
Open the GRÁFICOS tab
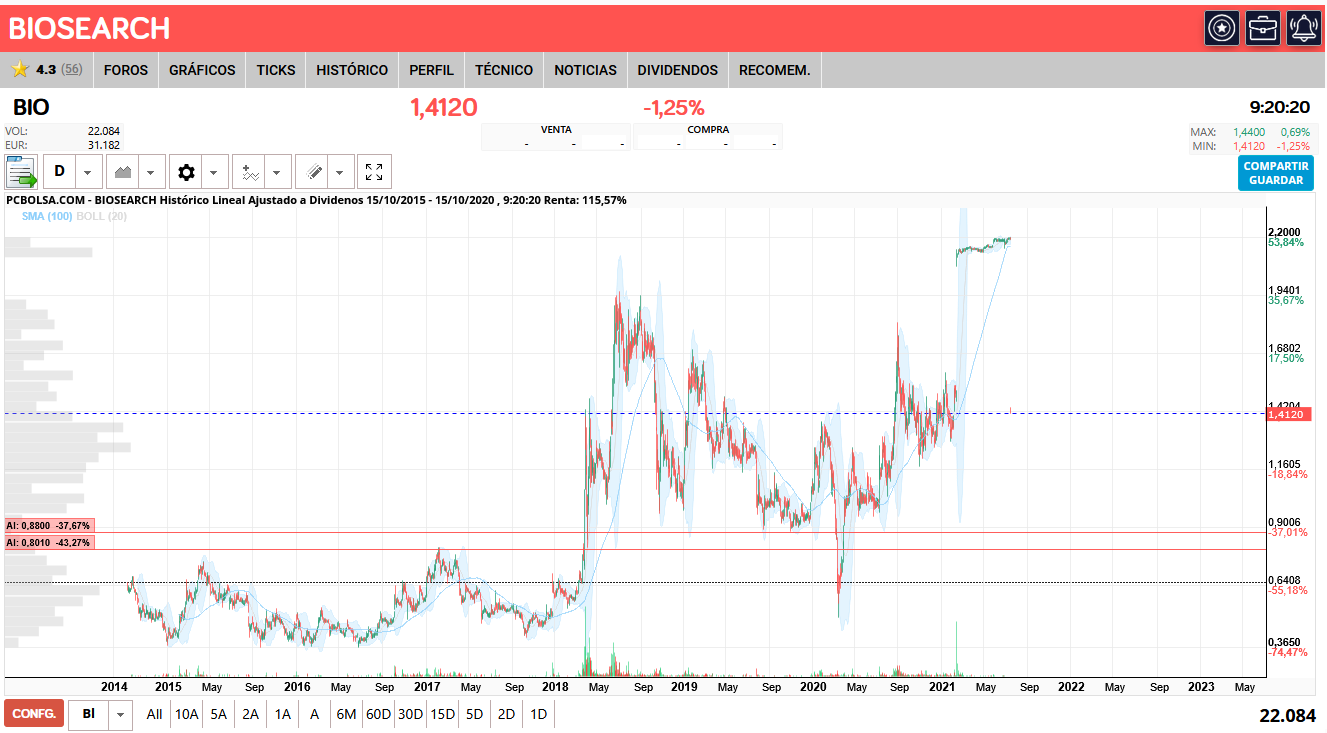[x=202, y=70]
